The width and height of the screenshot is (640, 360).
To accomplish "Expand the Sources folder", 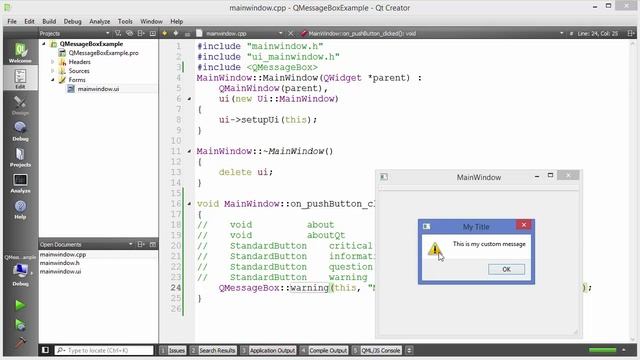I will pos(53,71).
